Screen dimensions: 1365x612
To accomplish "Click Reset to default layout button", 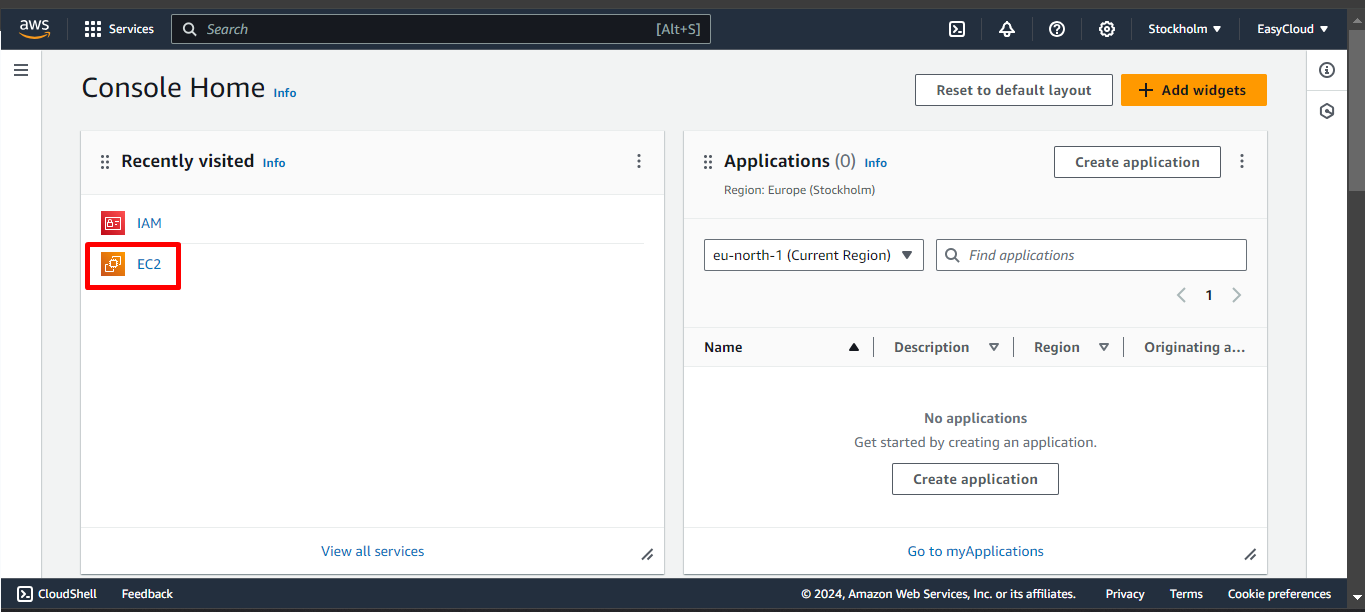I will point(1014,90).
